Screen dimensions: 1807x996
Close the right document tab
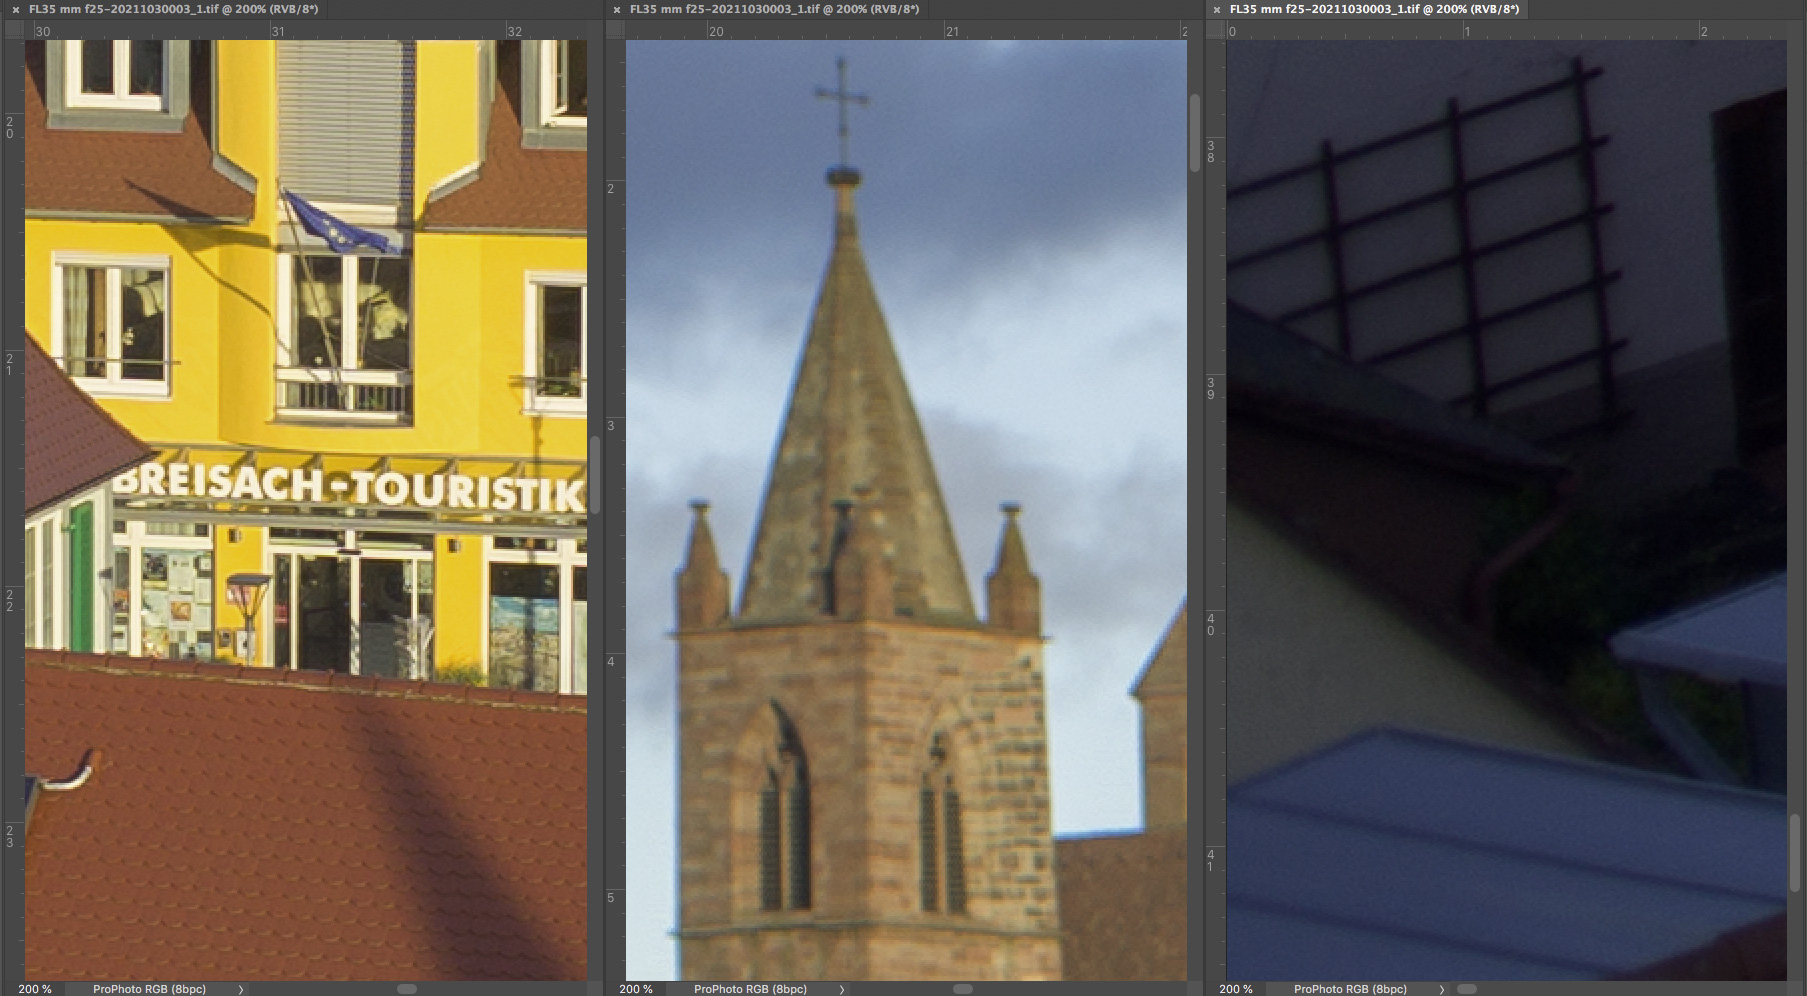coord(1216,9)
